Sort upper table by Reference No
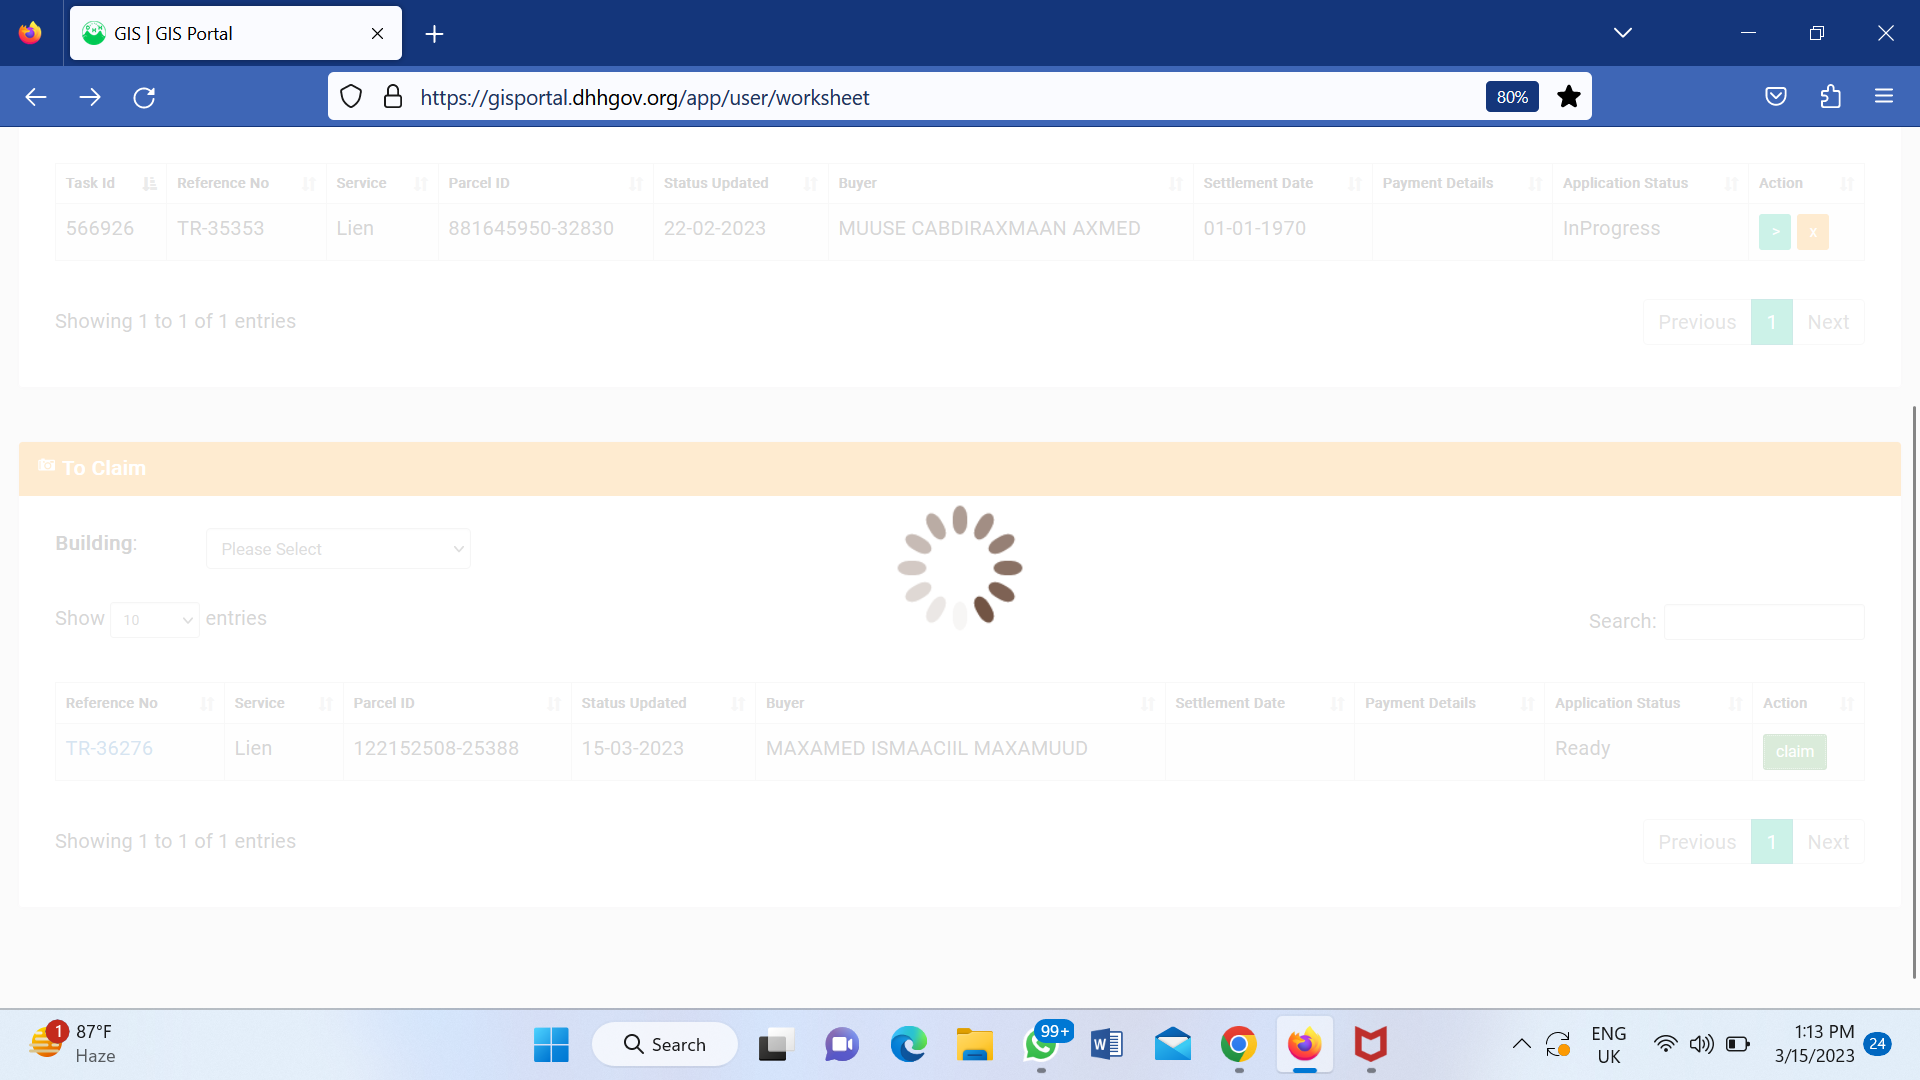The width and height of the screenshot is (1920, 1080). (246, 183)
